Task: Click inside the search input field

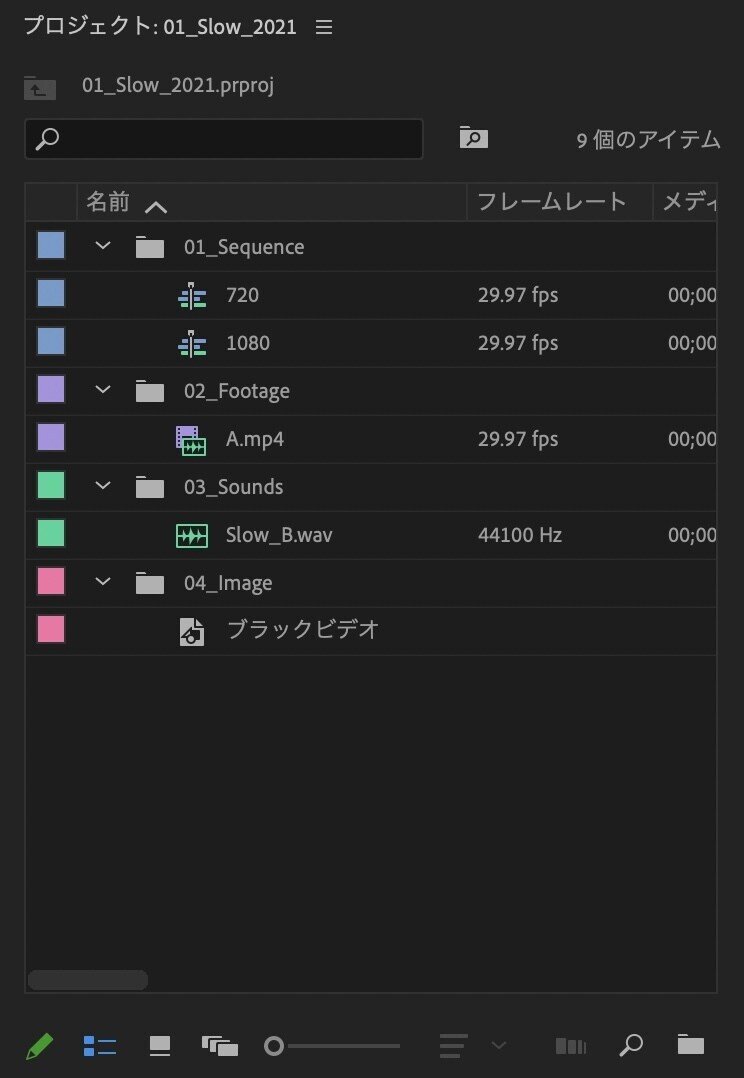Action: point(223,139)
